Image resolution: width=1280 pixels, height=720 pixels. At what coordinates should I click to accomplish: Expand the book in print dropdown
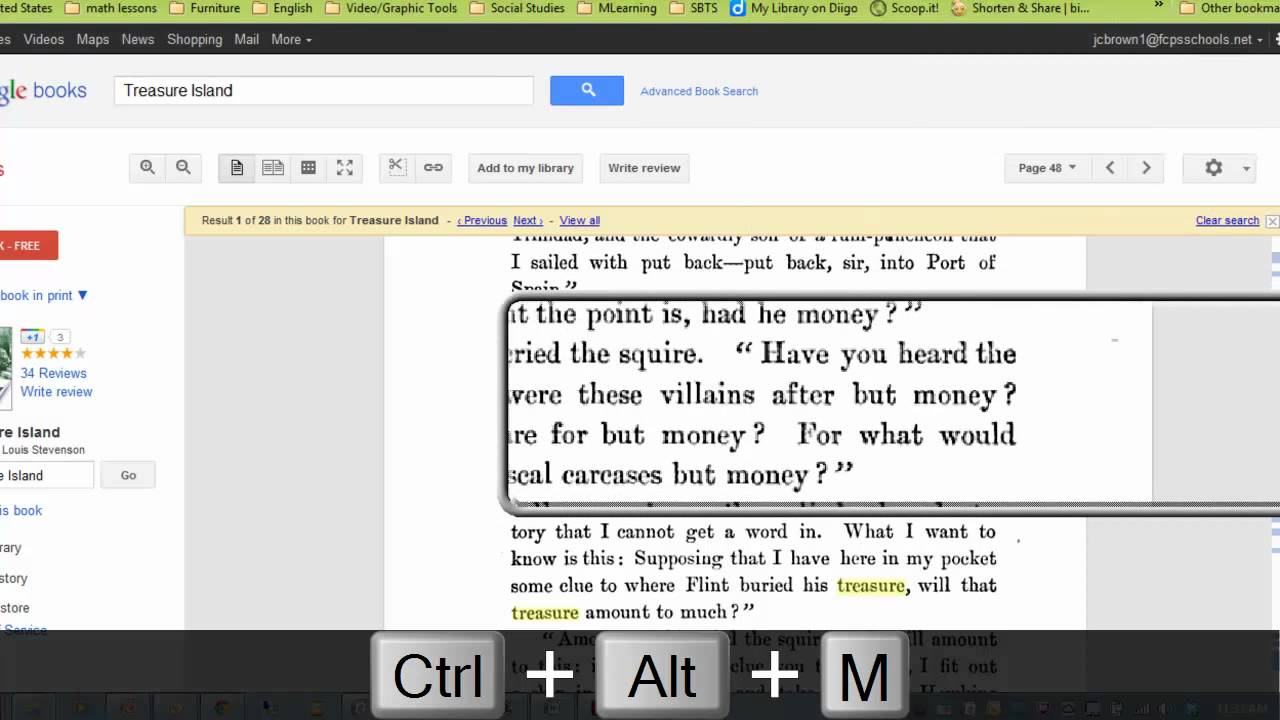click(44, 295)
